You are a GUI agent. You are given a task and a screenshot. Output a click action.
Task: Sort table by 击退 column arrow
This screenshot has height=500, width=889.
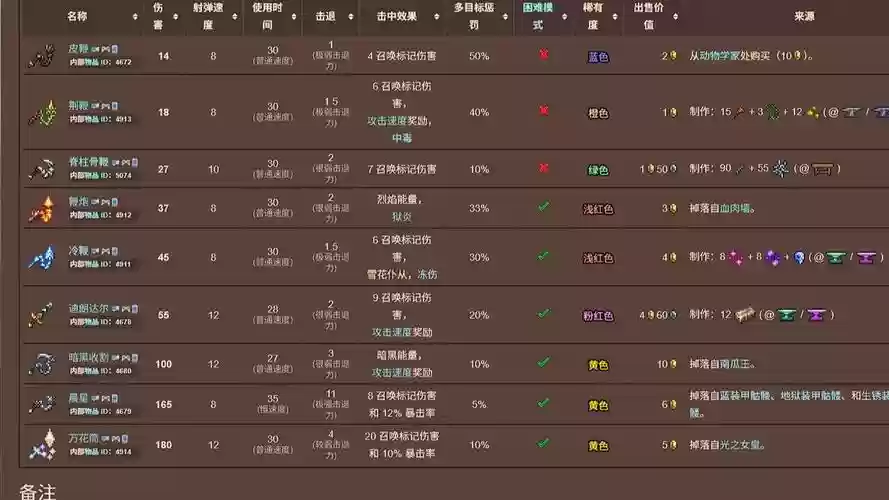(x=350, y=17)
